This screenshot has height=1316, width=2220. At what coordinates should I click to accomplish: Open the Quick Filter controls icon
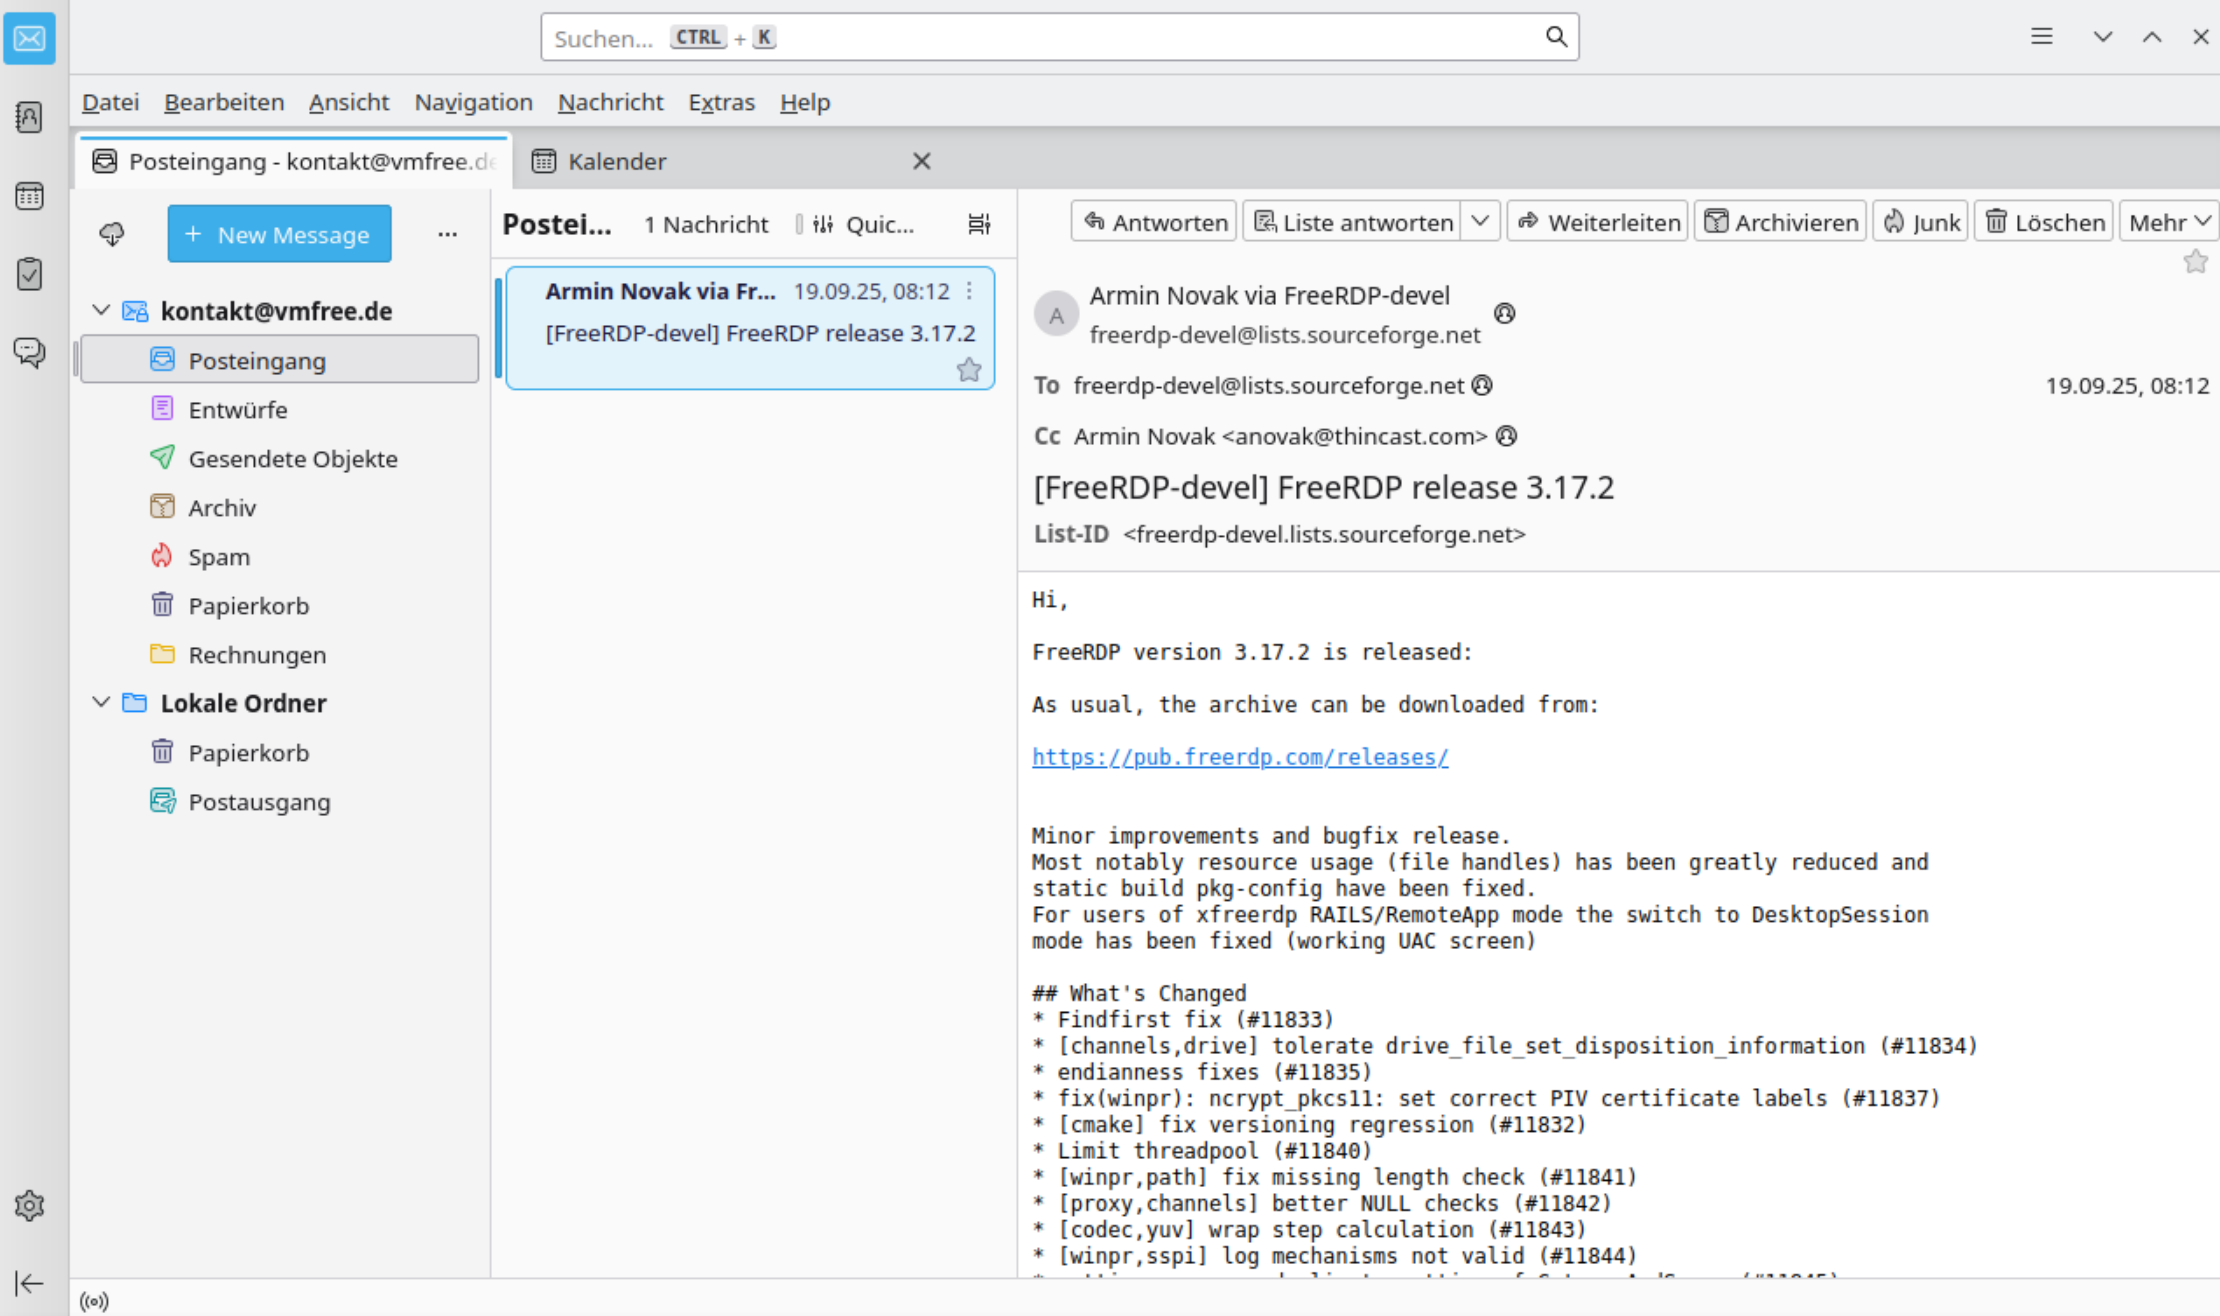point(822,224)
